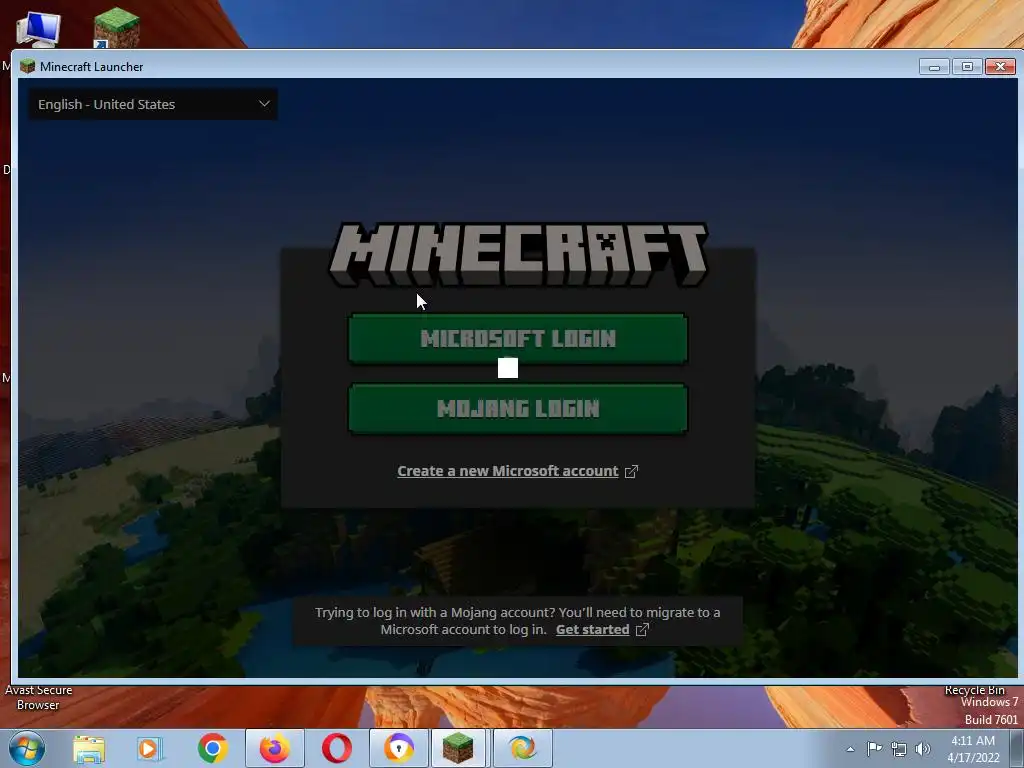
Task: Click the Get started migration link
Action: tap(592, 630)
